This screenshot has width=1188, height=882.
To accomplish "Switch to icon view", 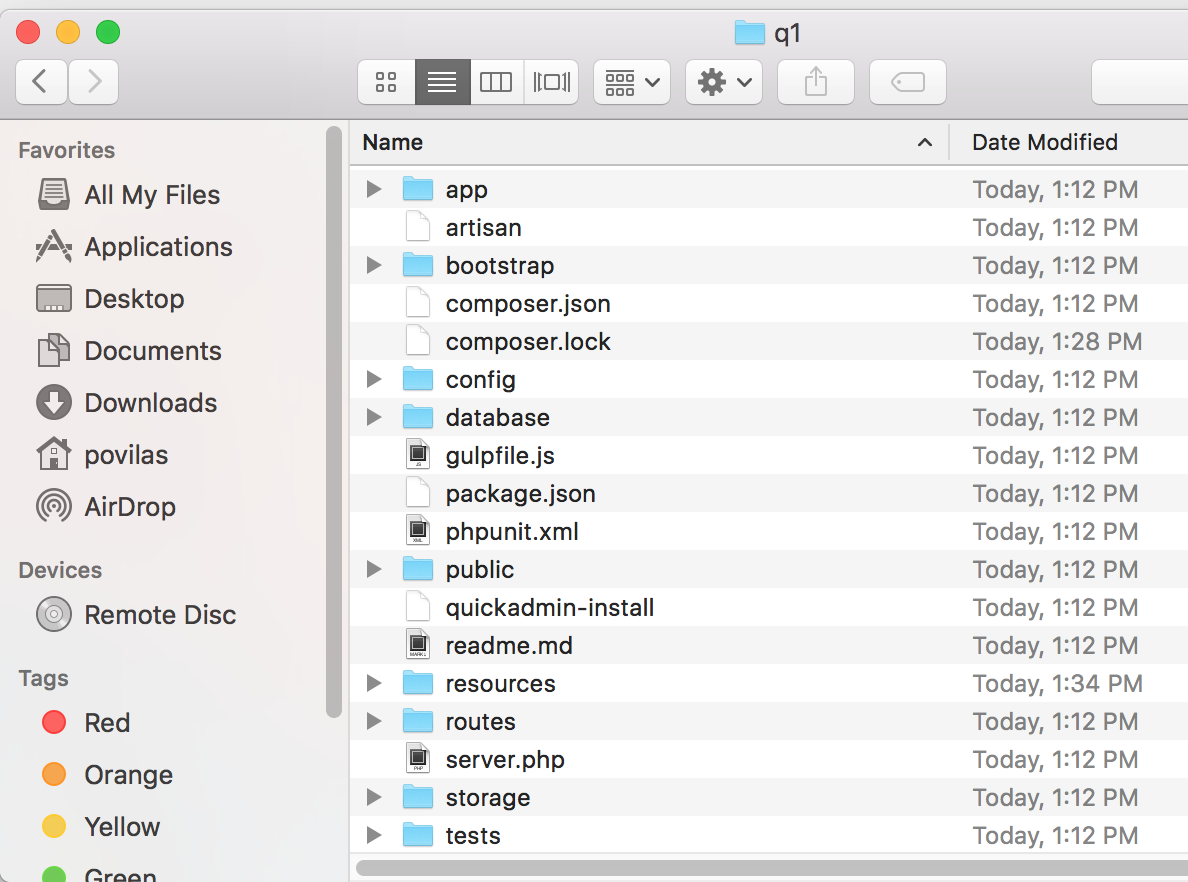I will click(387, 82).
